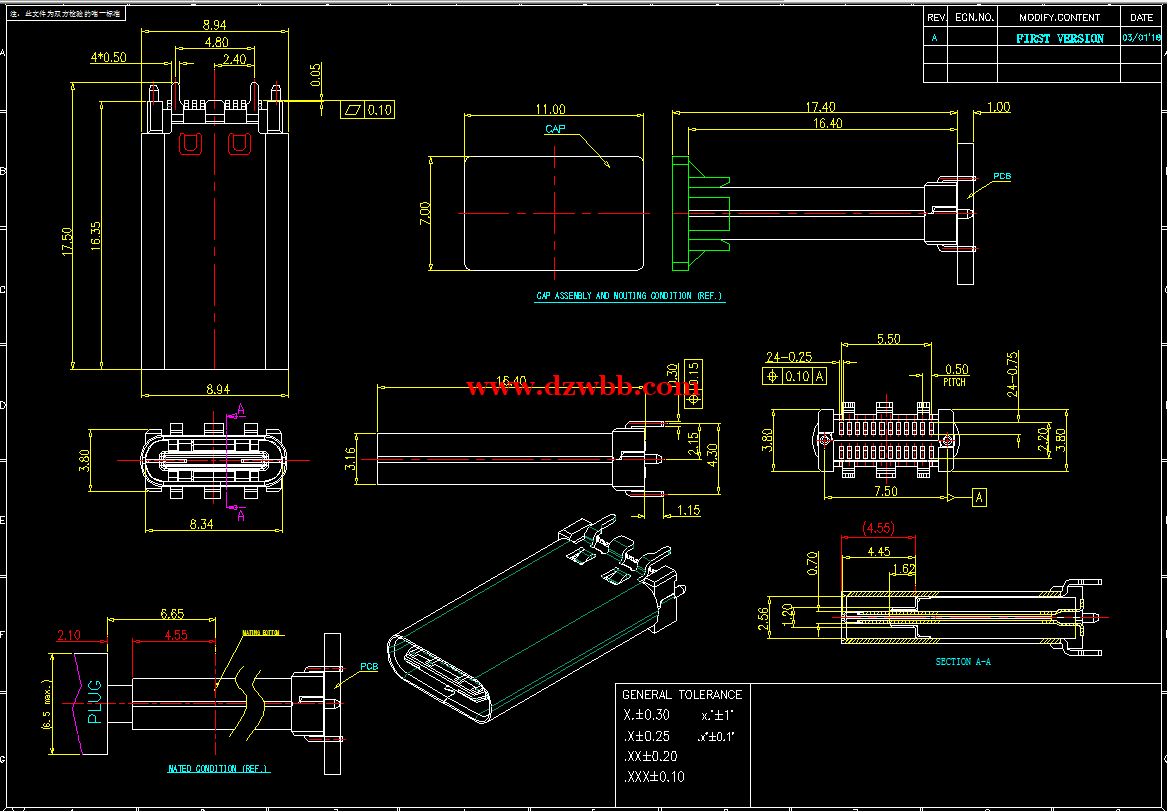The image size is (1167, 811).
Task: Select the (6.5 max.) vertical dimension
Action: tap(46, 705)
